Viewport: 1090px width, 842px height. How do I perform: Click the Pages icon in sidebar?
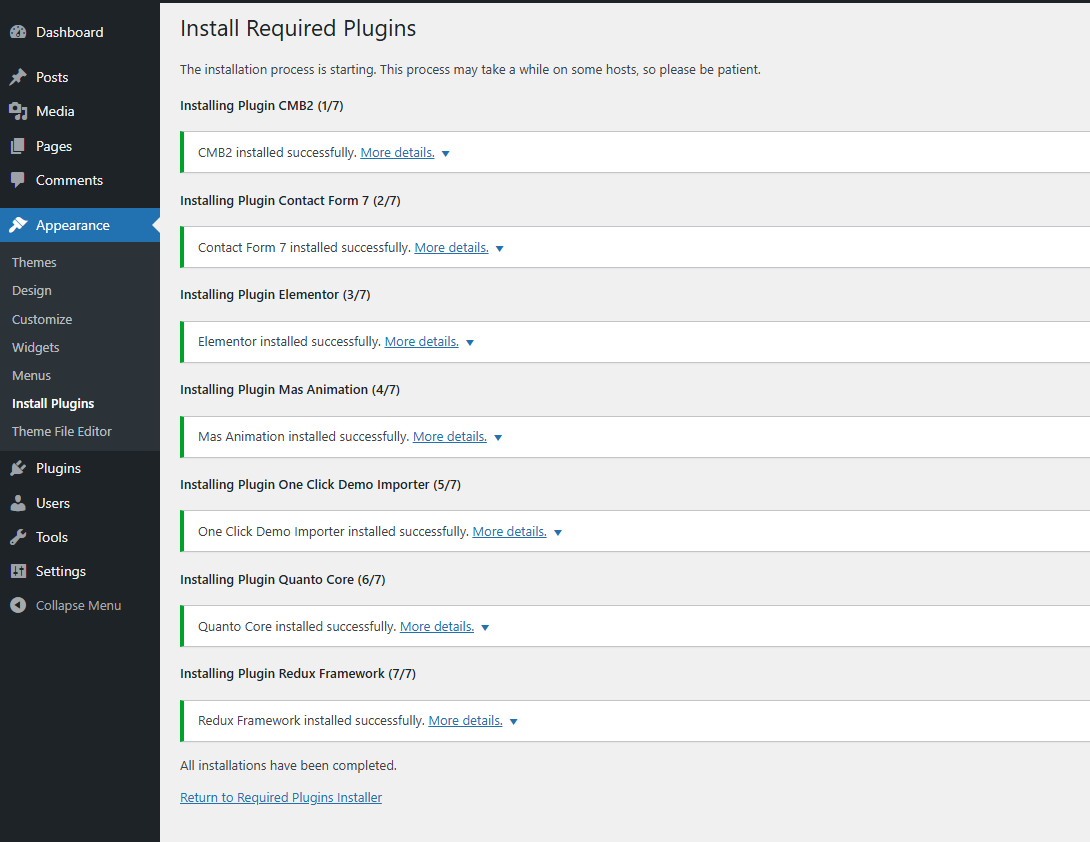click(18, 146)
